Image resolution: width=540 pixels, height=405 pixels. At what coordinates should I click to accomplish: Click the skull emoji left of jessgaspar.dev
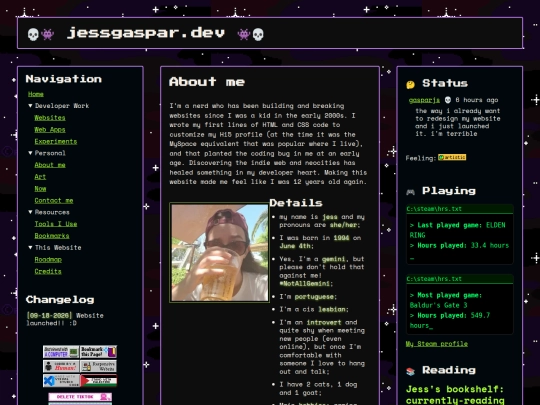(33, 34)
